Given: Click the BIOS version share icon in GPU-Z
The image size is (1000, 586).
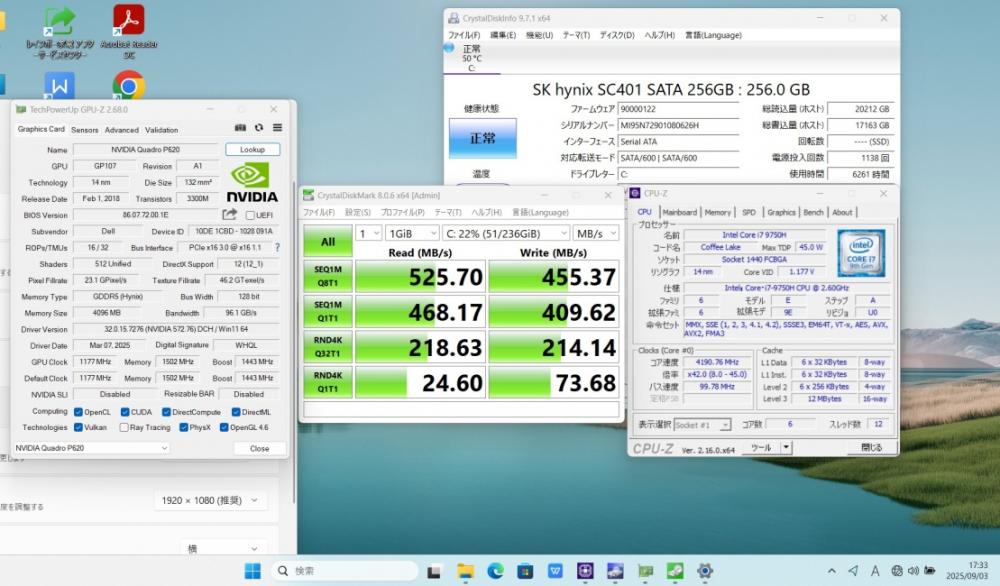Looking at the screenshot, I should tap(230, 215).
